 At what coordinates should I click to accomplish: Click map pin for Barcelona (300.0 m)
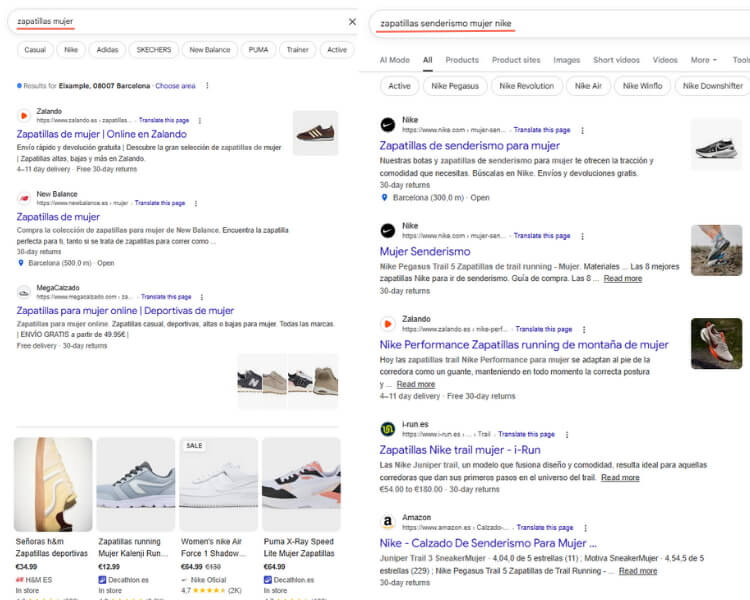pyautogui.click(x=384, y=198)
